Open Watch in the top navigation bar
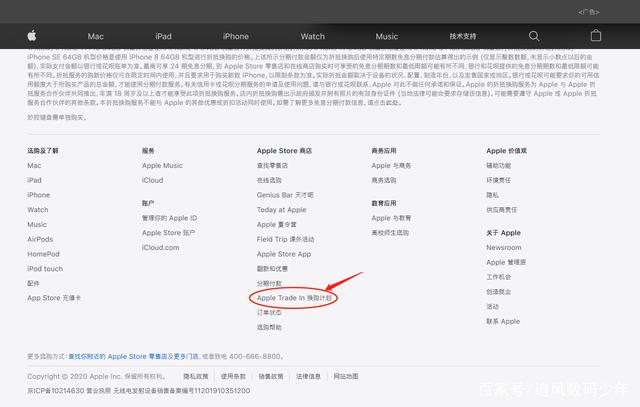This screenshot has width=640, height=407. tap(313, 36)
